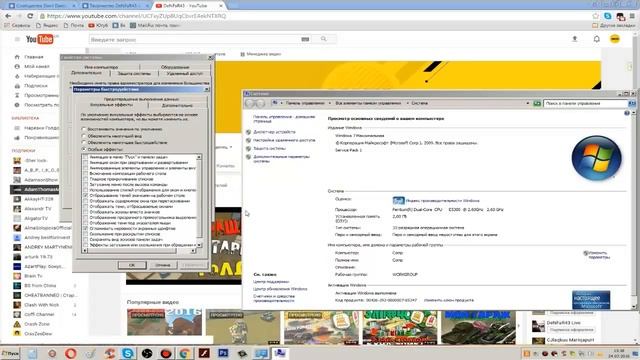Viewport: 640px width, 360px height.
Task: Uncheck Сглаживать неровности экранных шрифтов
Action: point(86,229)
